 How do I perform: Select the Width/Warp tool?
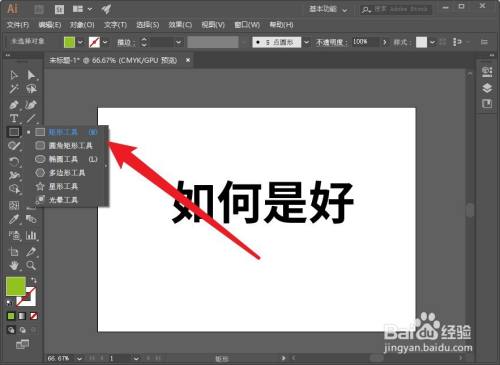click(x=14, y=175)
